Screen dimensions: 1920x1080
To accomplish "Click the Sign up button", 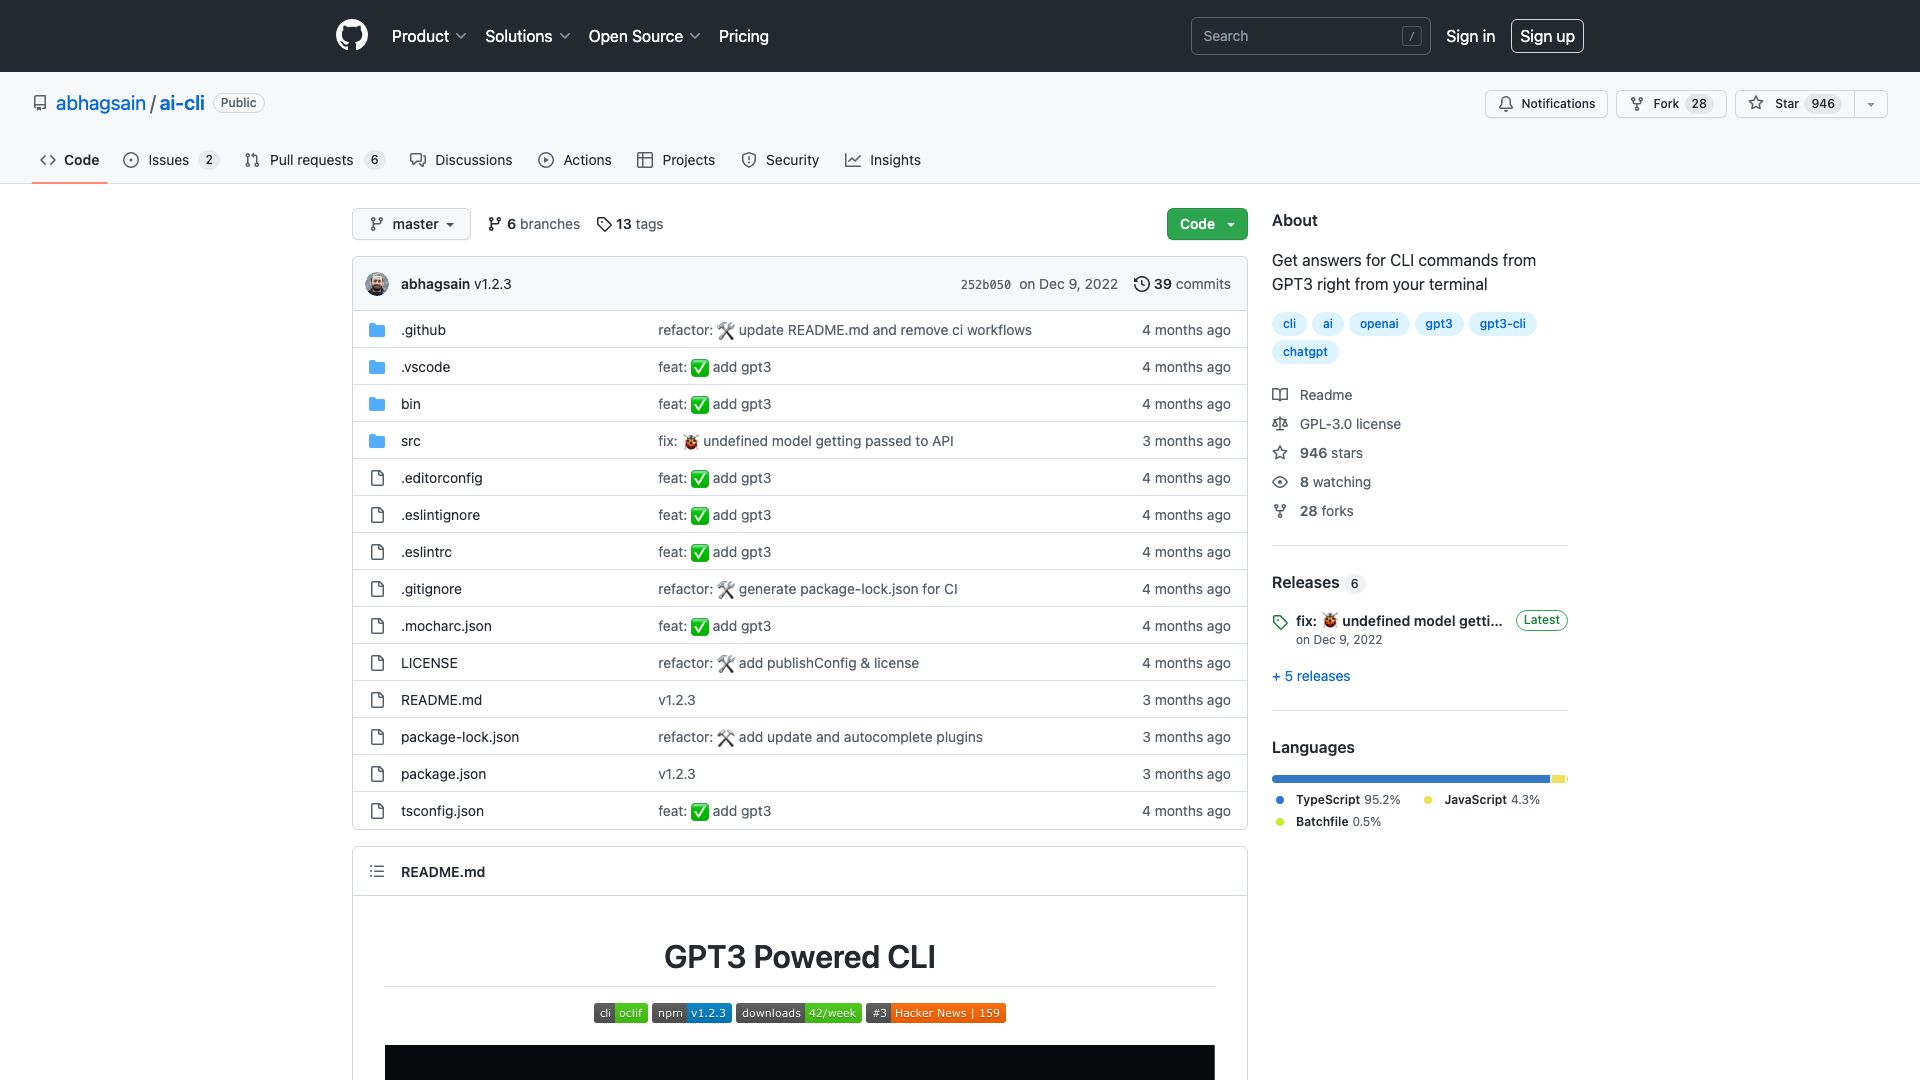I will coord(1547,36).
